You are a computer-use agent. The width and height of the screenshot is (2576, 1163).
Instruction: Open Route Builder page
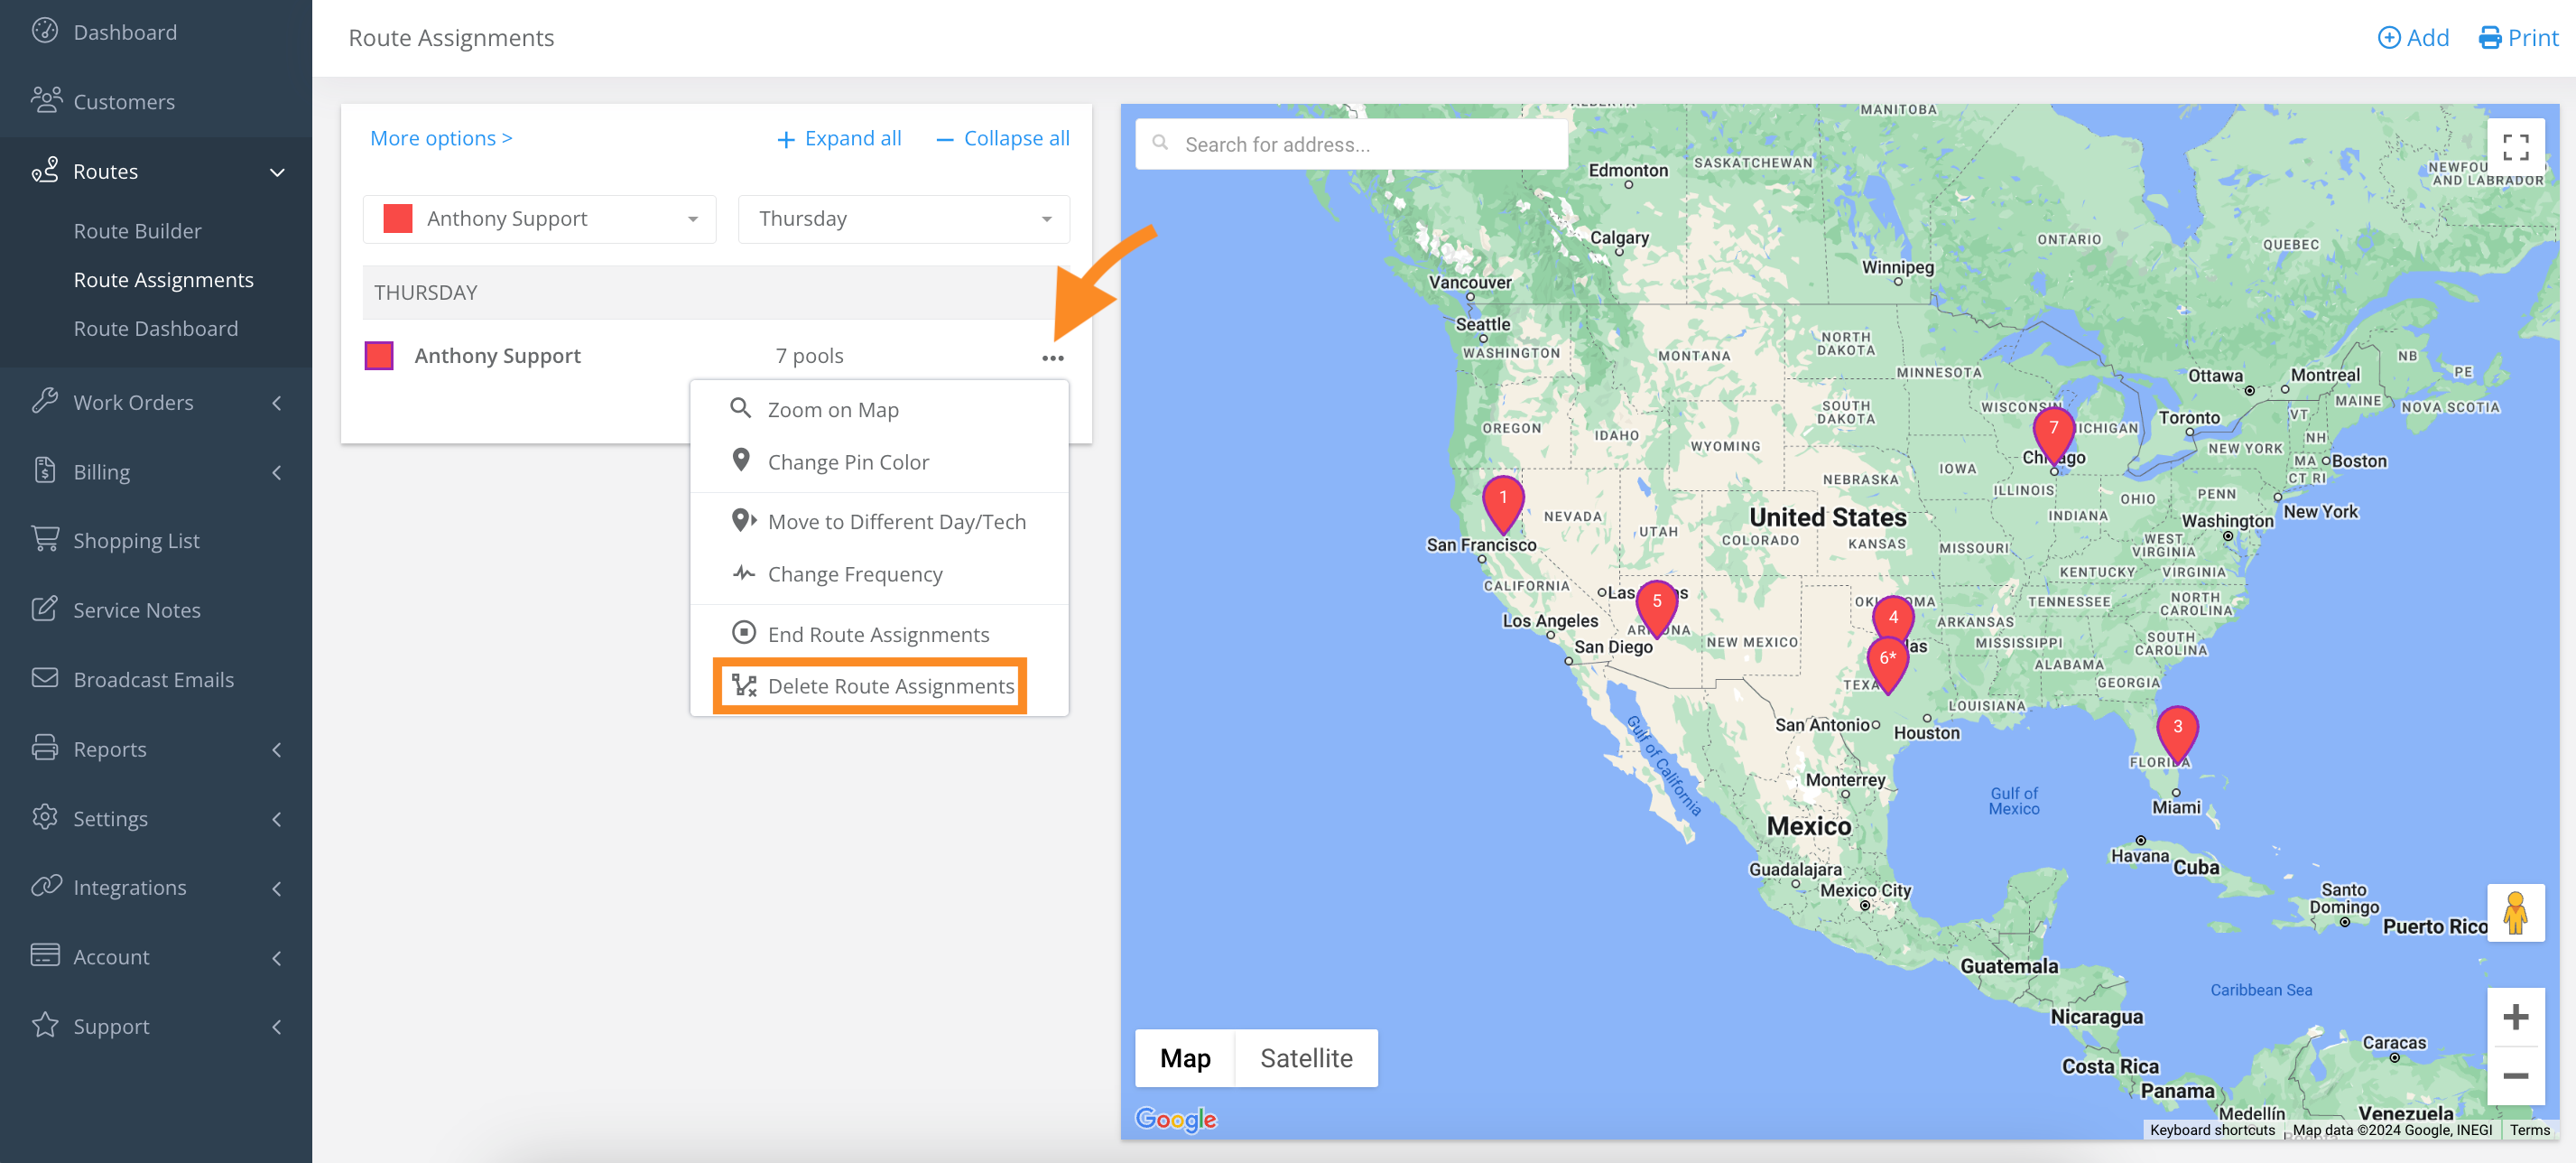tap(137, 230)
